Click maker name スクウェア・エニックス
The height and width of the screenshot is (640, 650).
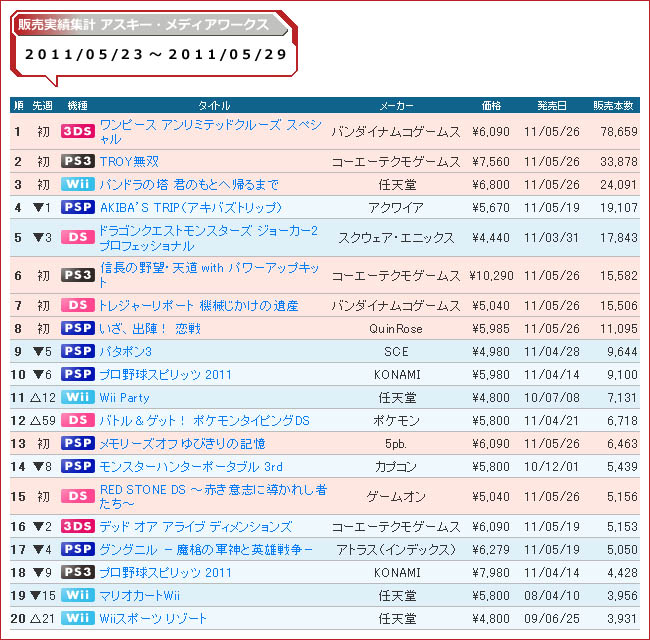pos(396,238)
